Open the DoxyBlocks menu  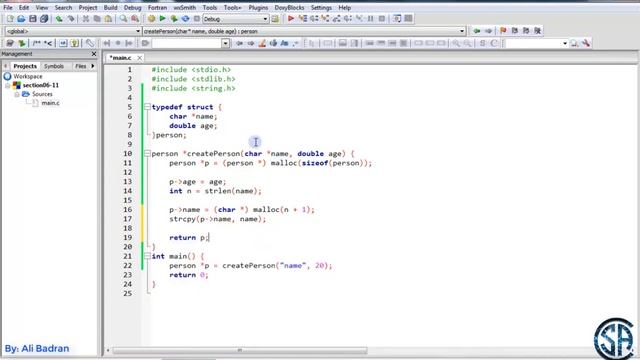point(289,7)
